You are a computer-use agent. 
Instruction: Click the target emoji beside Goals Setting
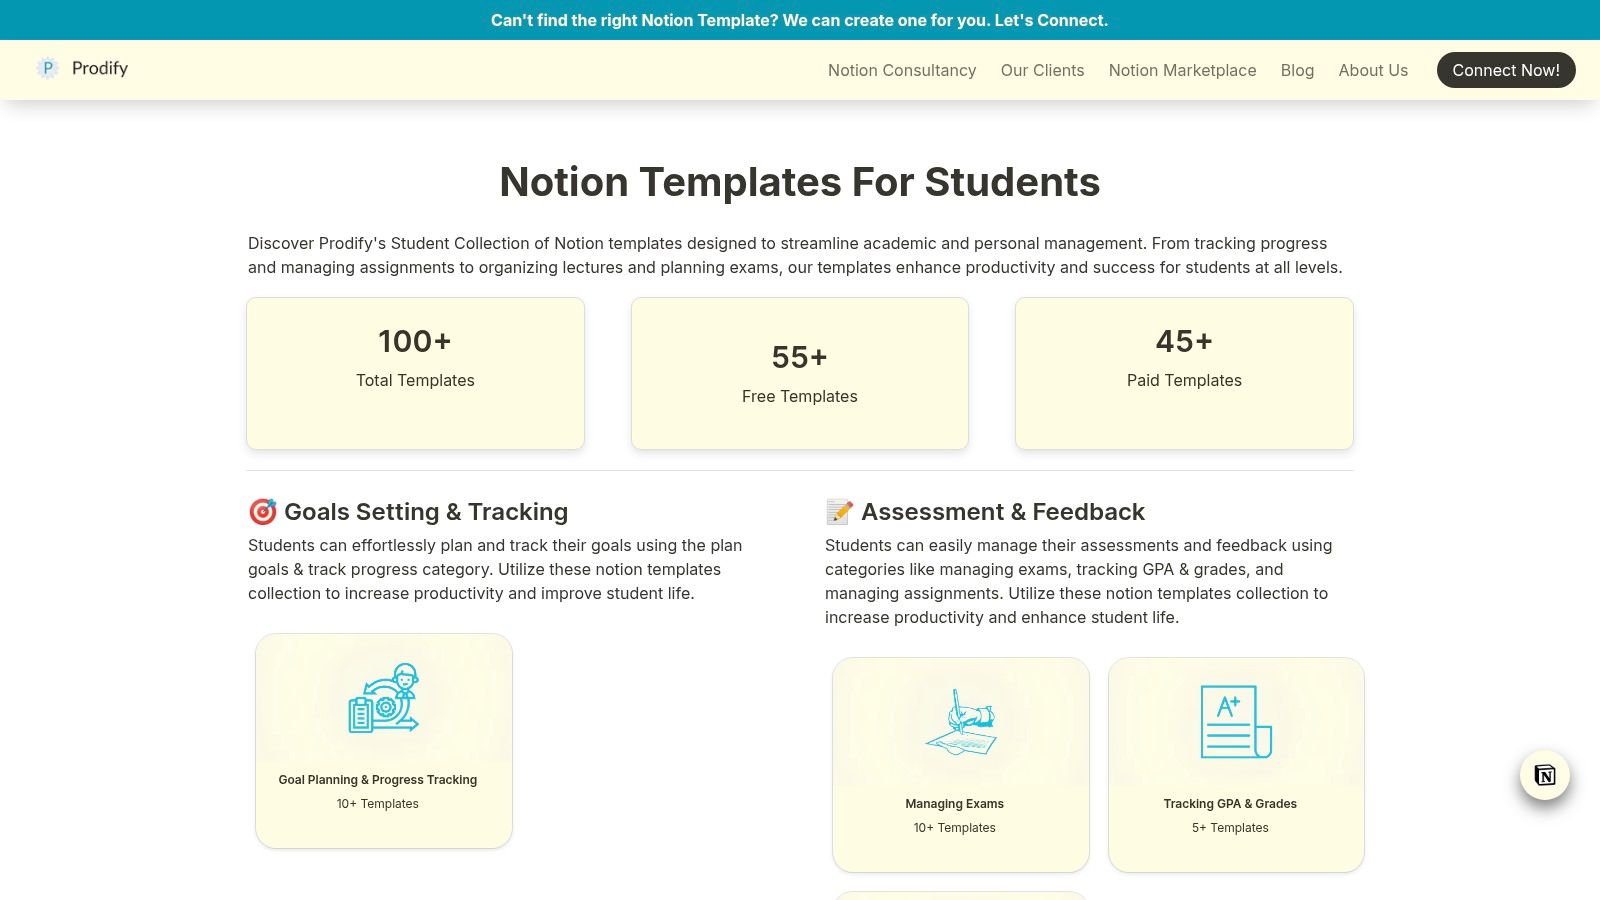coord(262,512)
